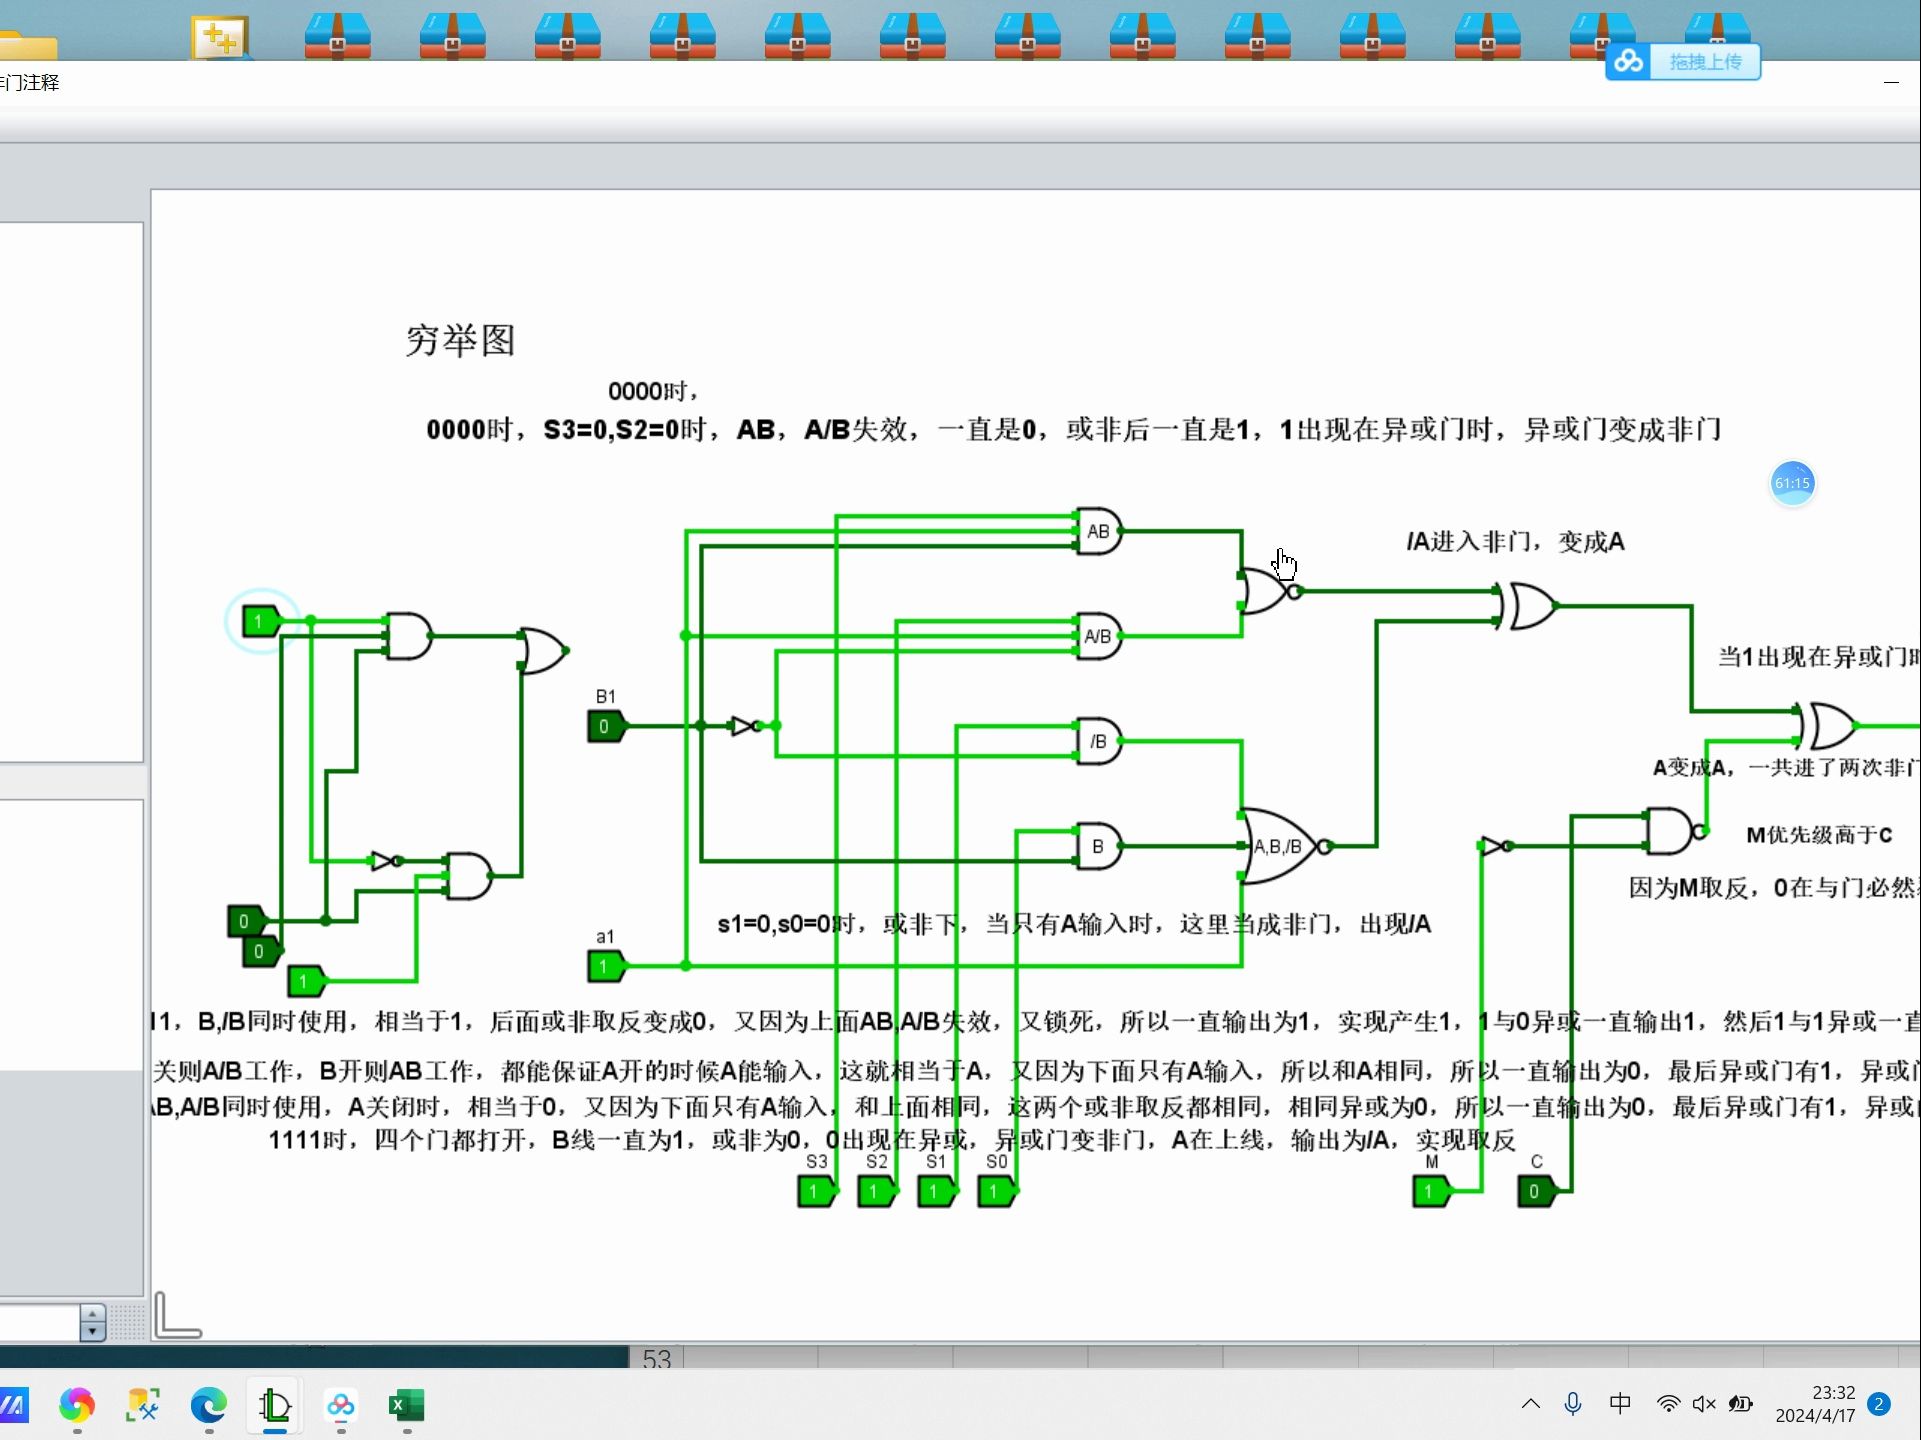Open Excel from the taskbar
Viewport: 1921px width, 1440px height.
[406, 1406]
